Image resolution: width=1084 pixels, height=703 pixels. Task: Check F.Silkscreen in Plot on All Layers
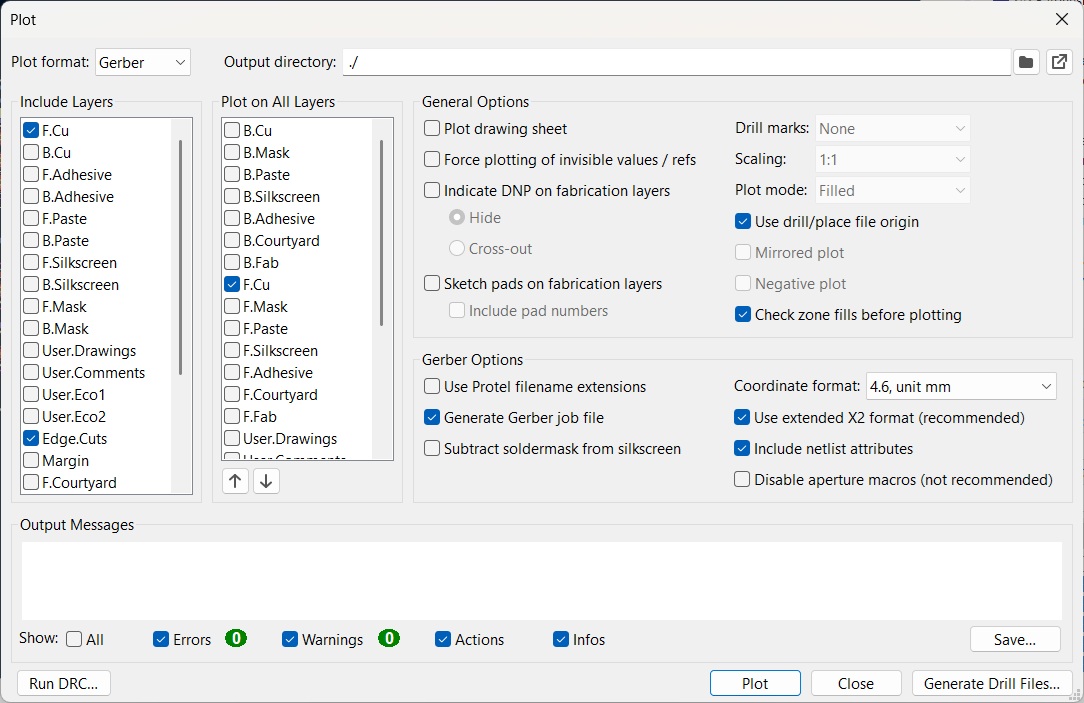coord(232,351)
